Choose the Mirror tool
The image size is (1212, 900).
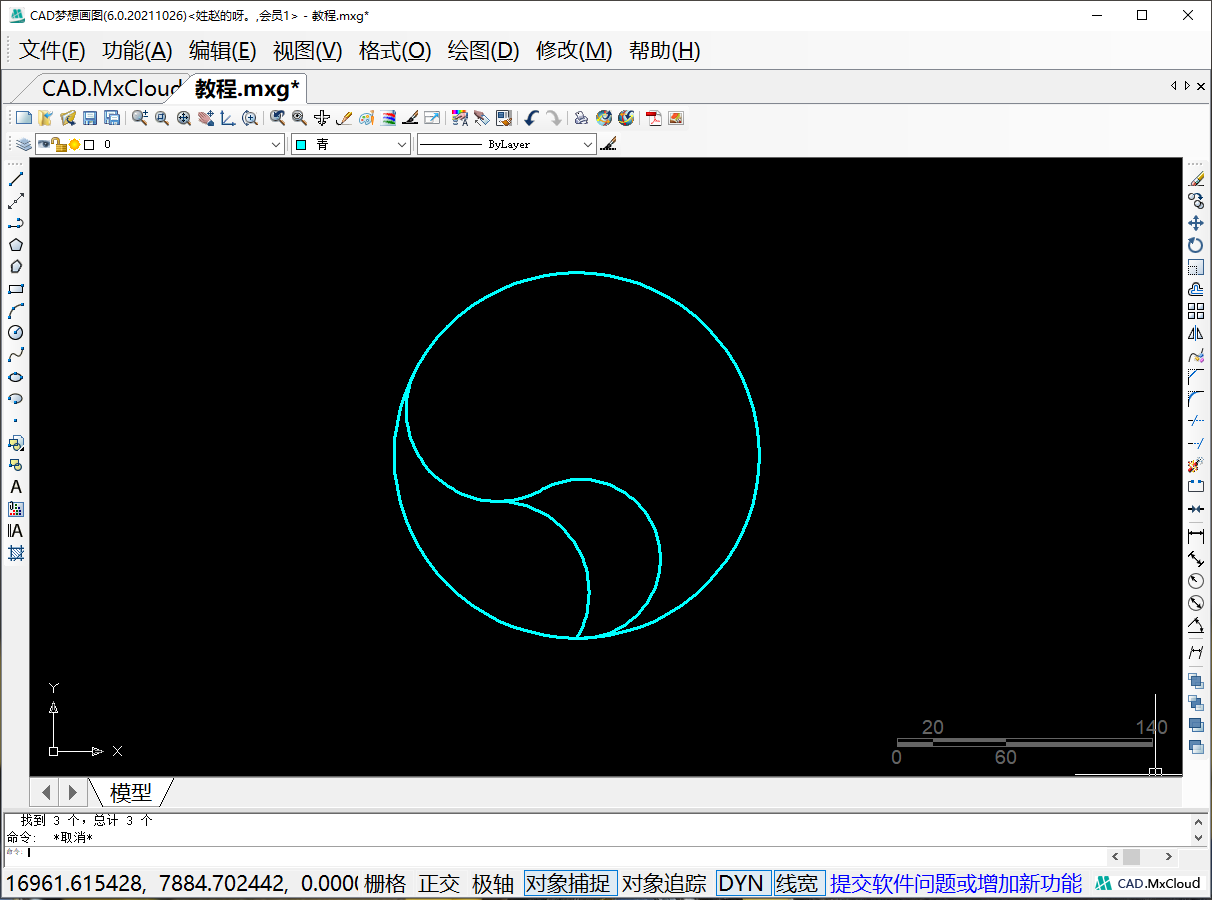(1196, 333)
